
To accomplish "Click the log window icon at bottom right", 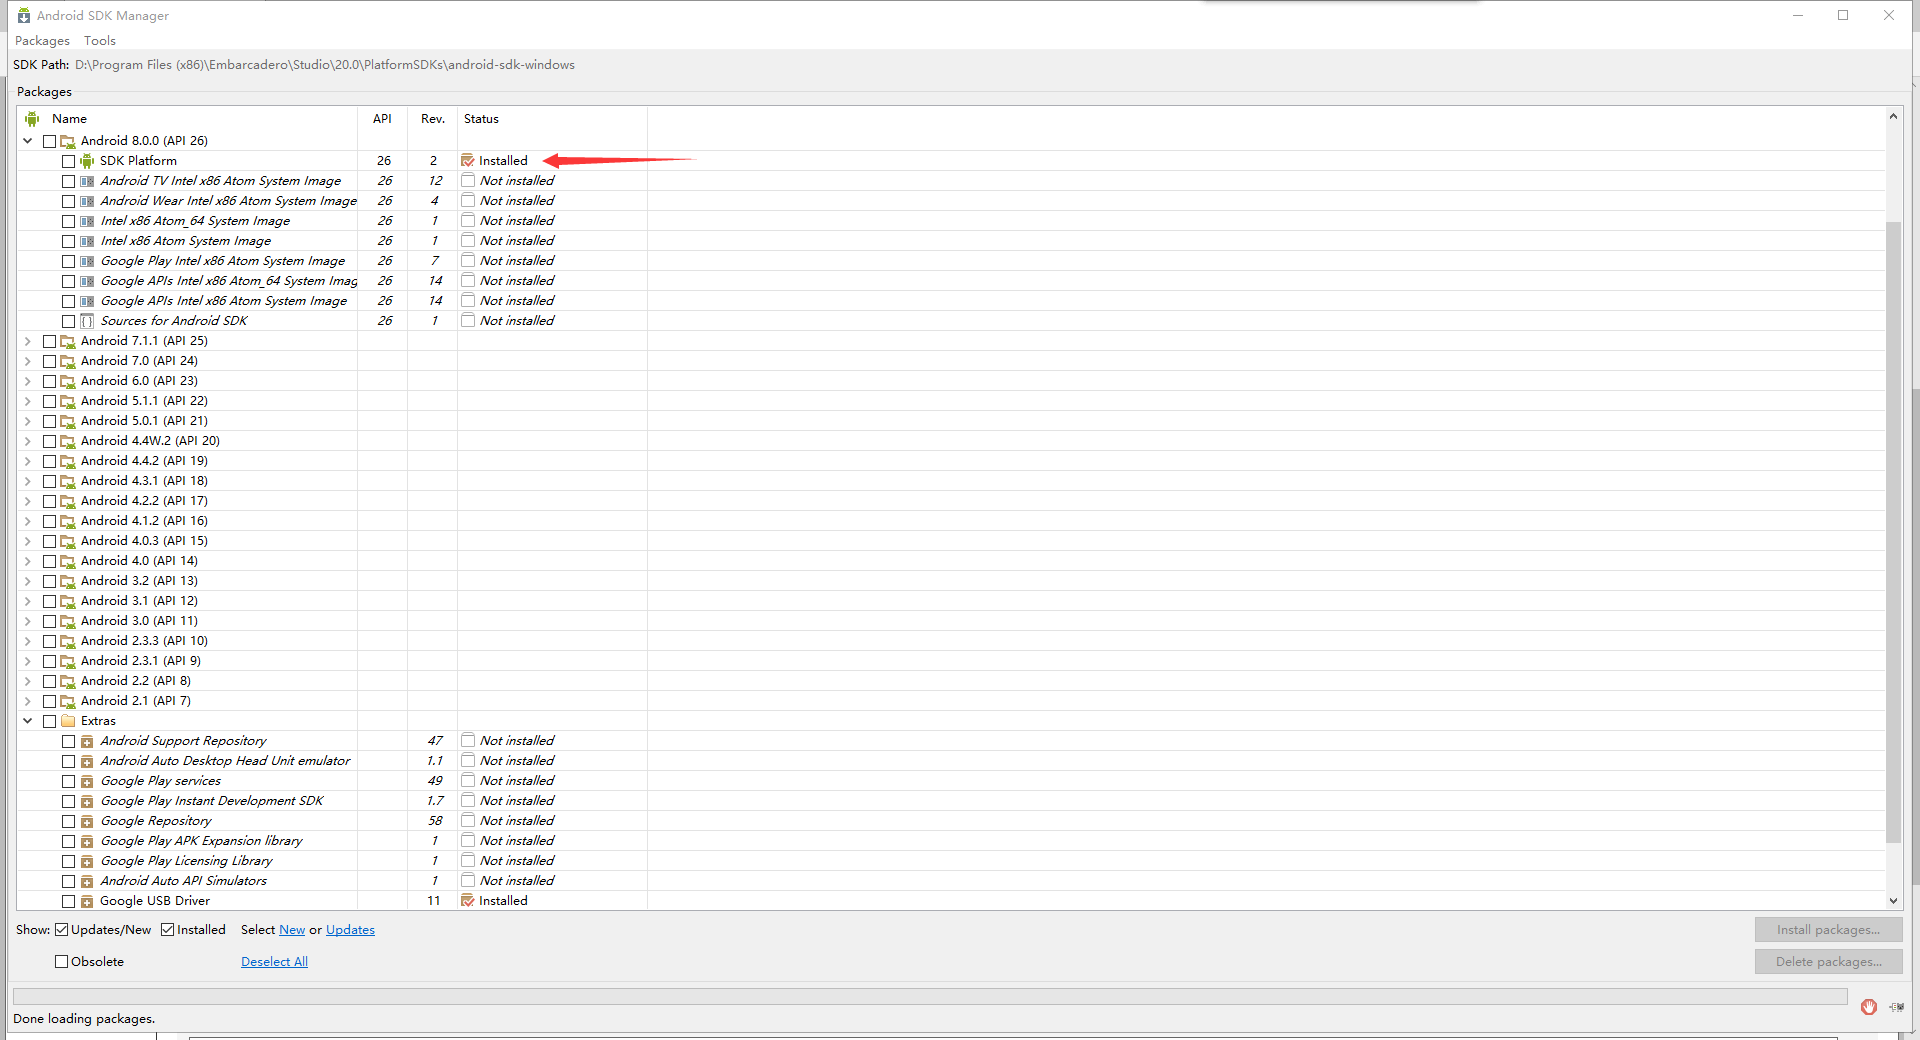I will click(1896, 1007).
